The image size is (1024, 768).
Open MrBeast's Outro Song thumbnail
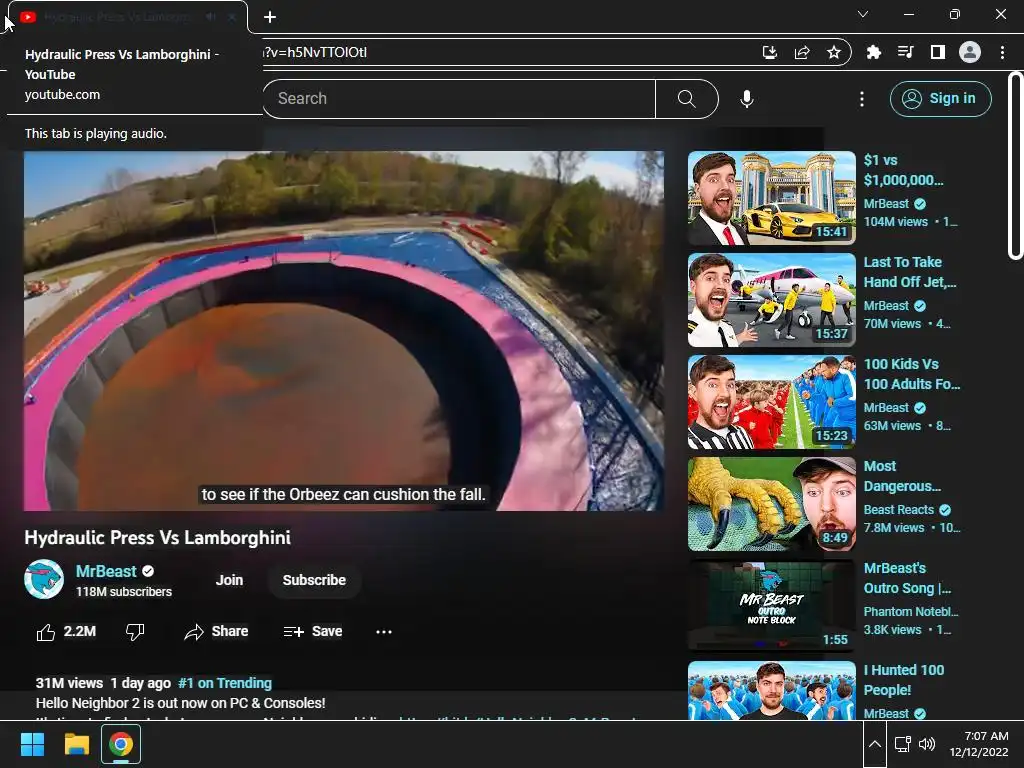(772, 606)
